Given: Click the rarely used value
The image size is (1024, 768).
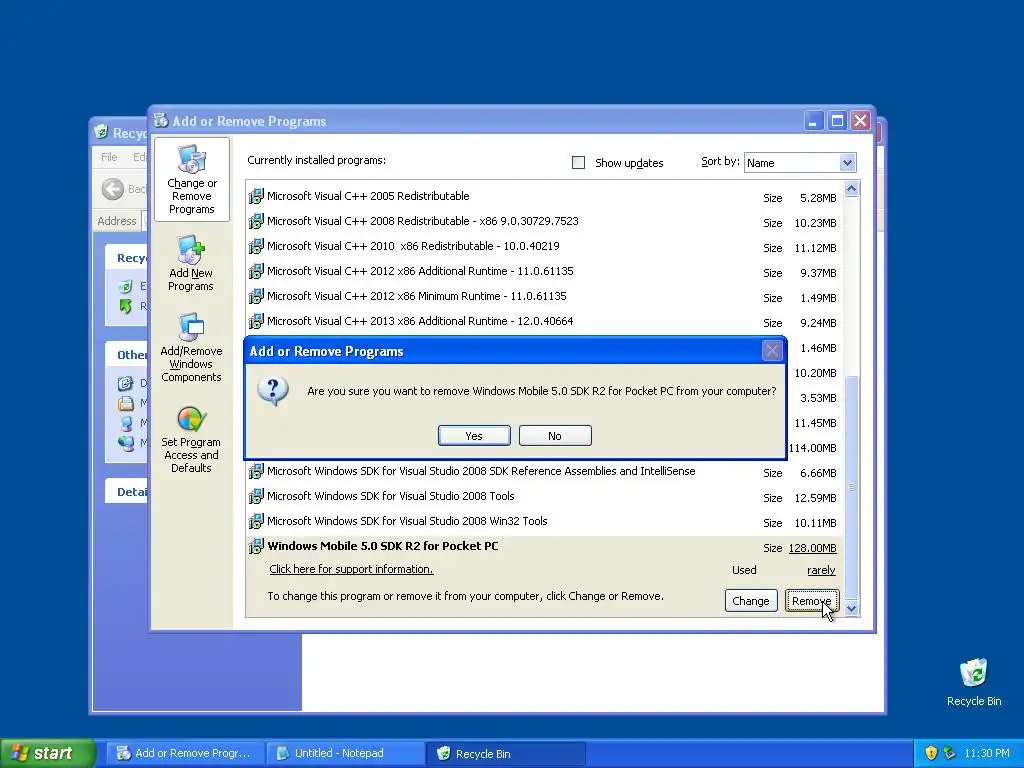Looking at the screenshot, I should [821, 570].
